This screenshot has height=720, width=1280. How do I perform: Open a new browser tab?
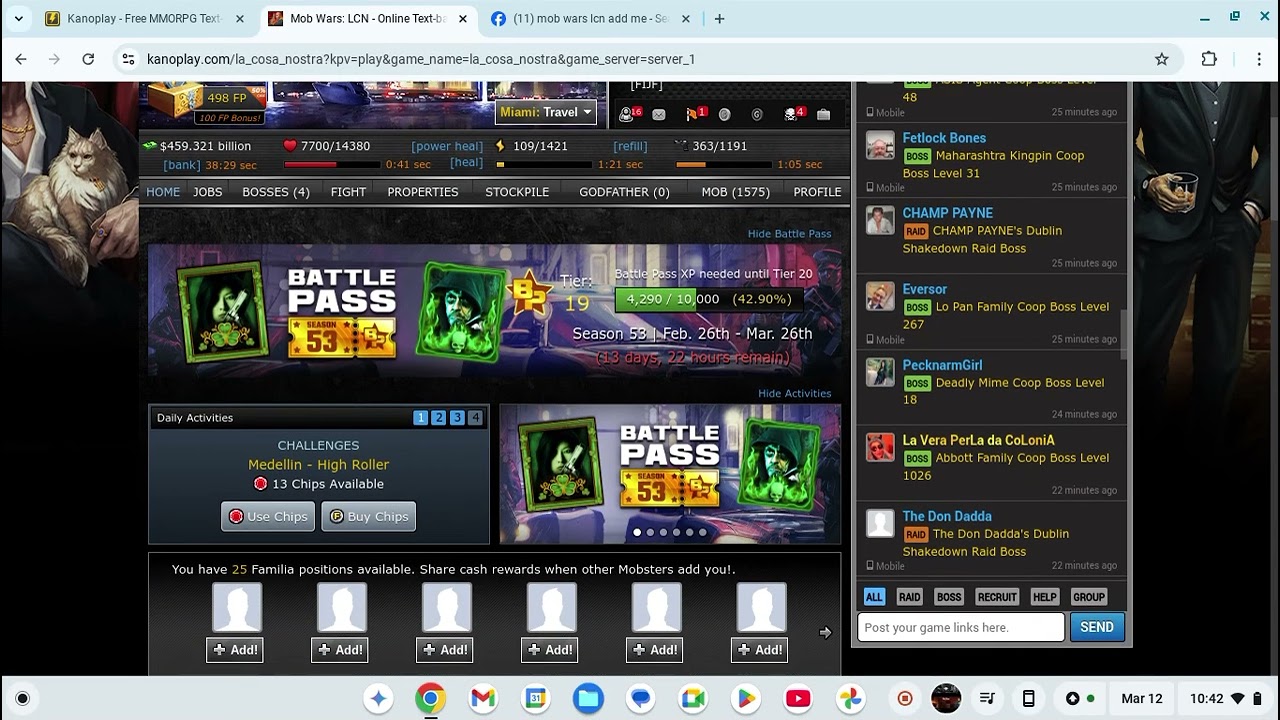pos(719,18)
